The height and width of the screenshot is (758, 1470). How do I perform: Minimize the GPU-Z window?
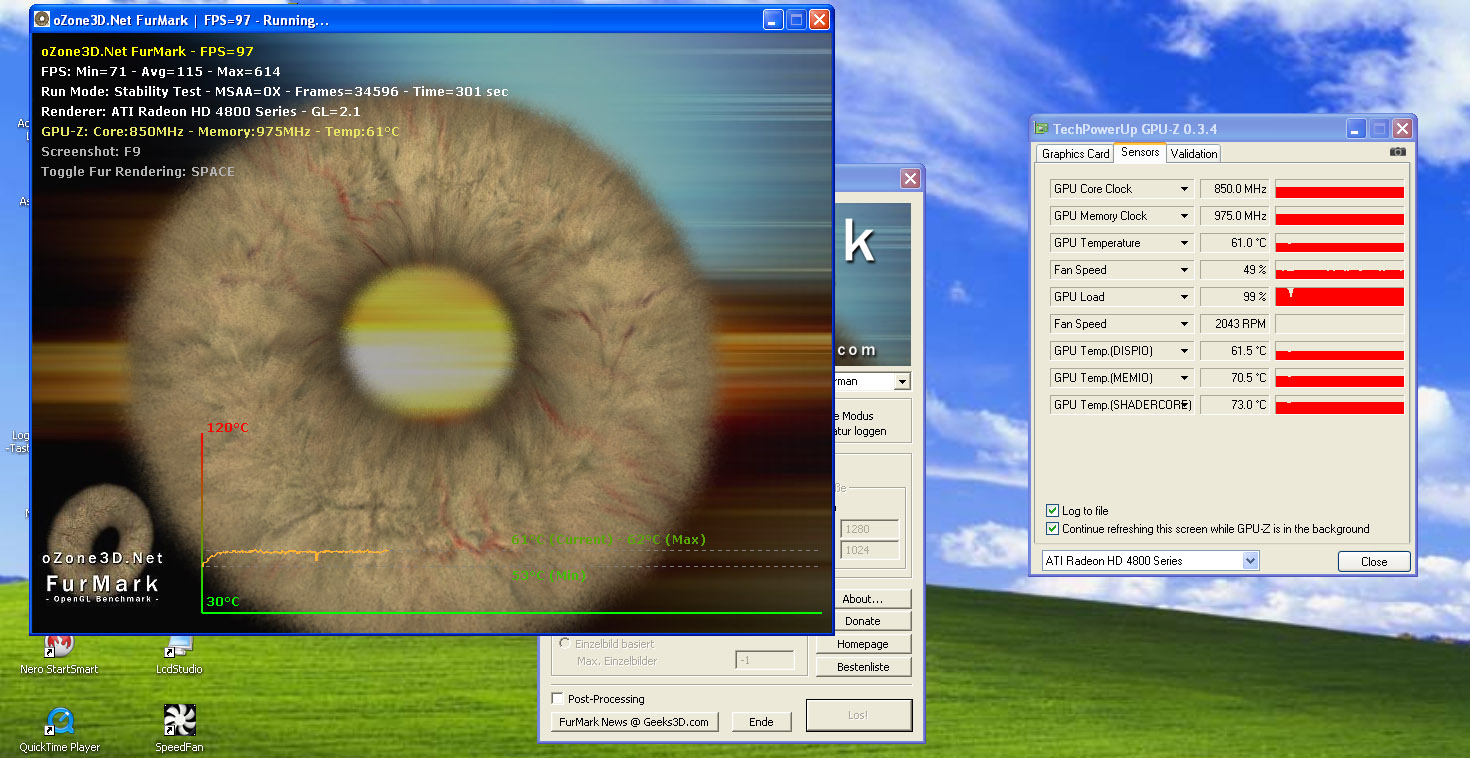pyautogui.click(x=1355, y=129)
